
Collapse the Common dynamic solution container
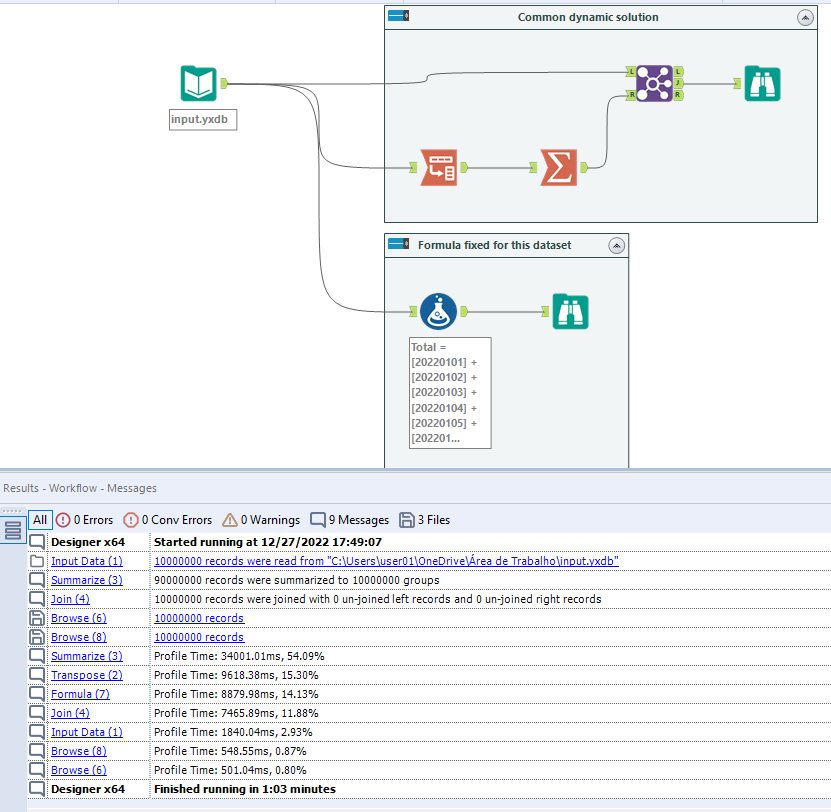[x=805, y=17]
